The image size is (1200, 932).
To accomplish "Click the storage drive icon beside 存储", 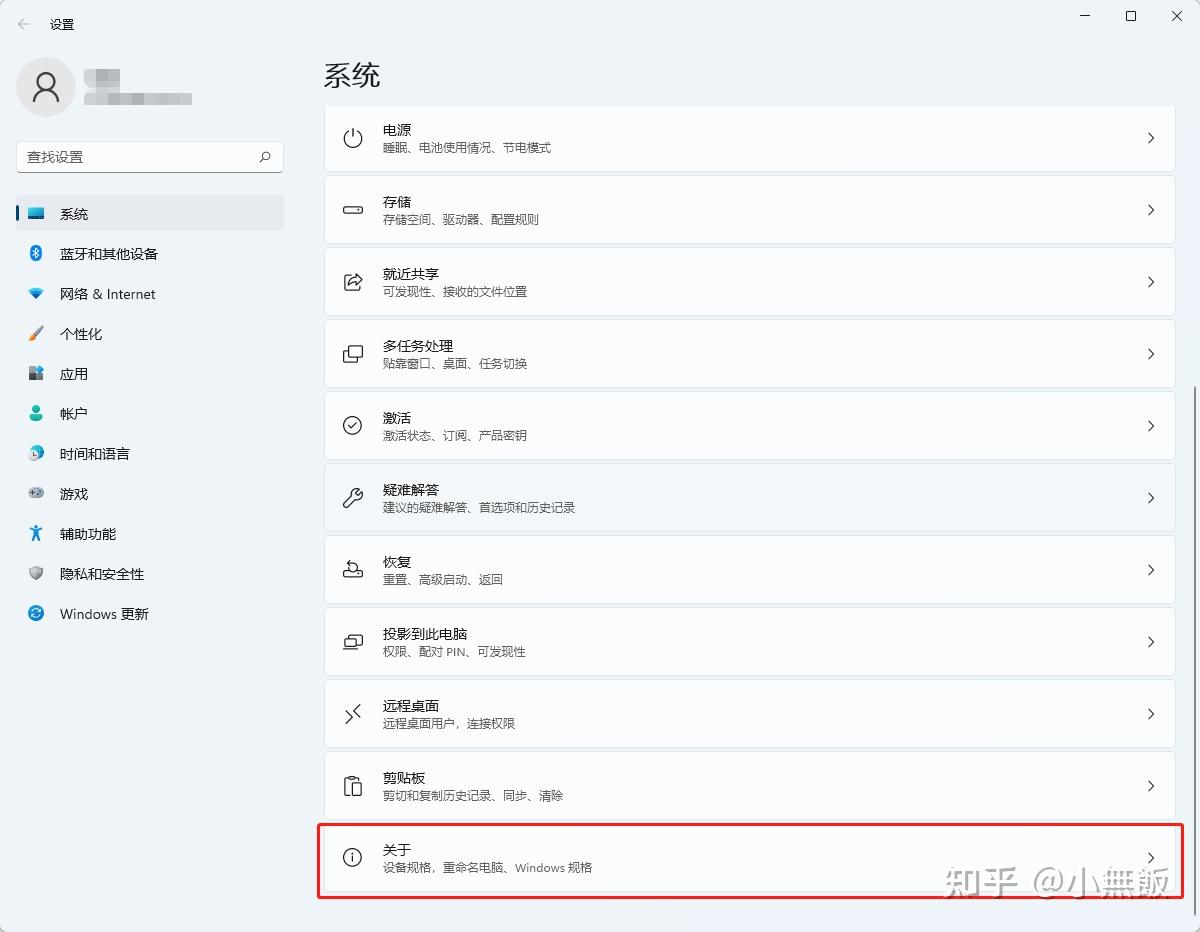I will click(x=352, y=210).
